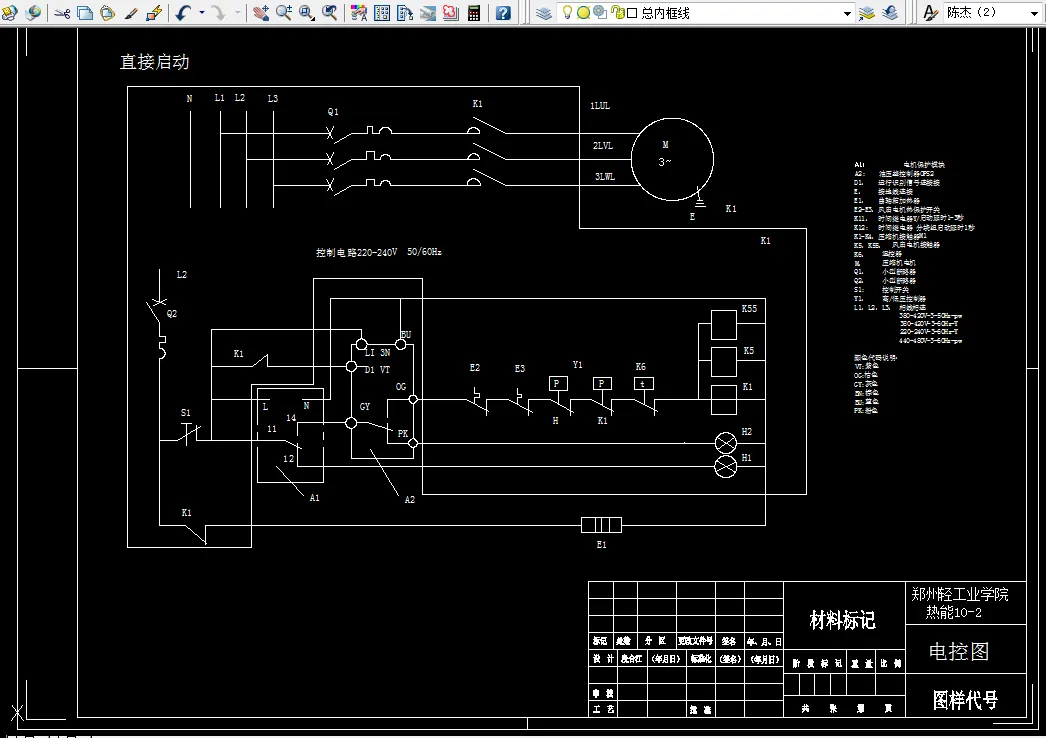Screen dimensions: 1046x738
Task: Select the Match Properties brush tool
Action: [131, 13]
